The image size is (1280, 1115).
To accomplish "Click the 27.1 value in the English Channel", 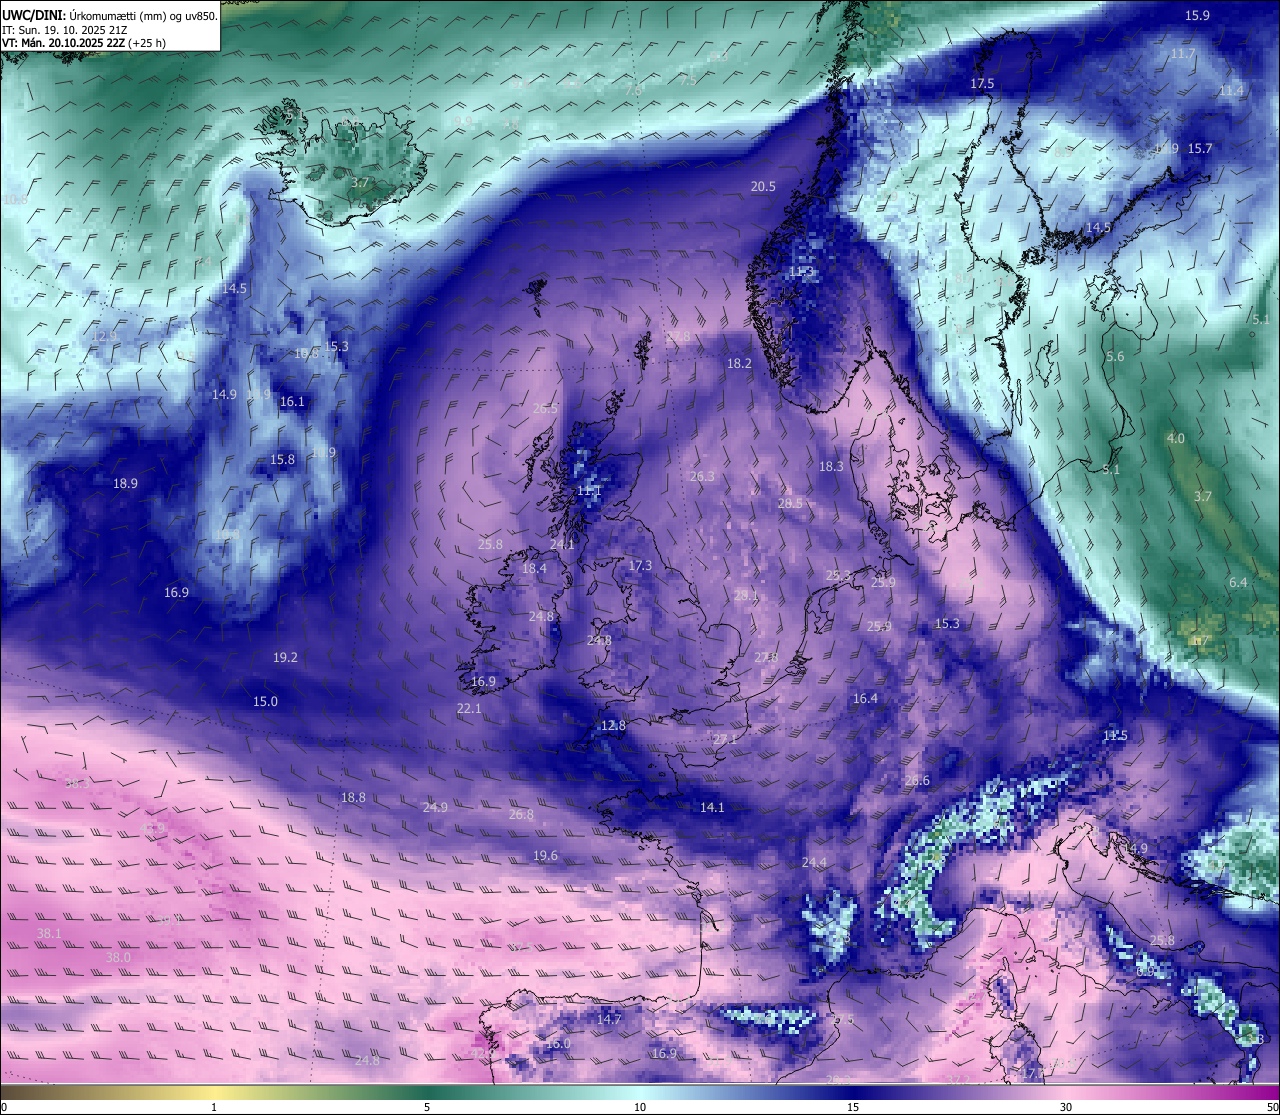I will (724, 740).
